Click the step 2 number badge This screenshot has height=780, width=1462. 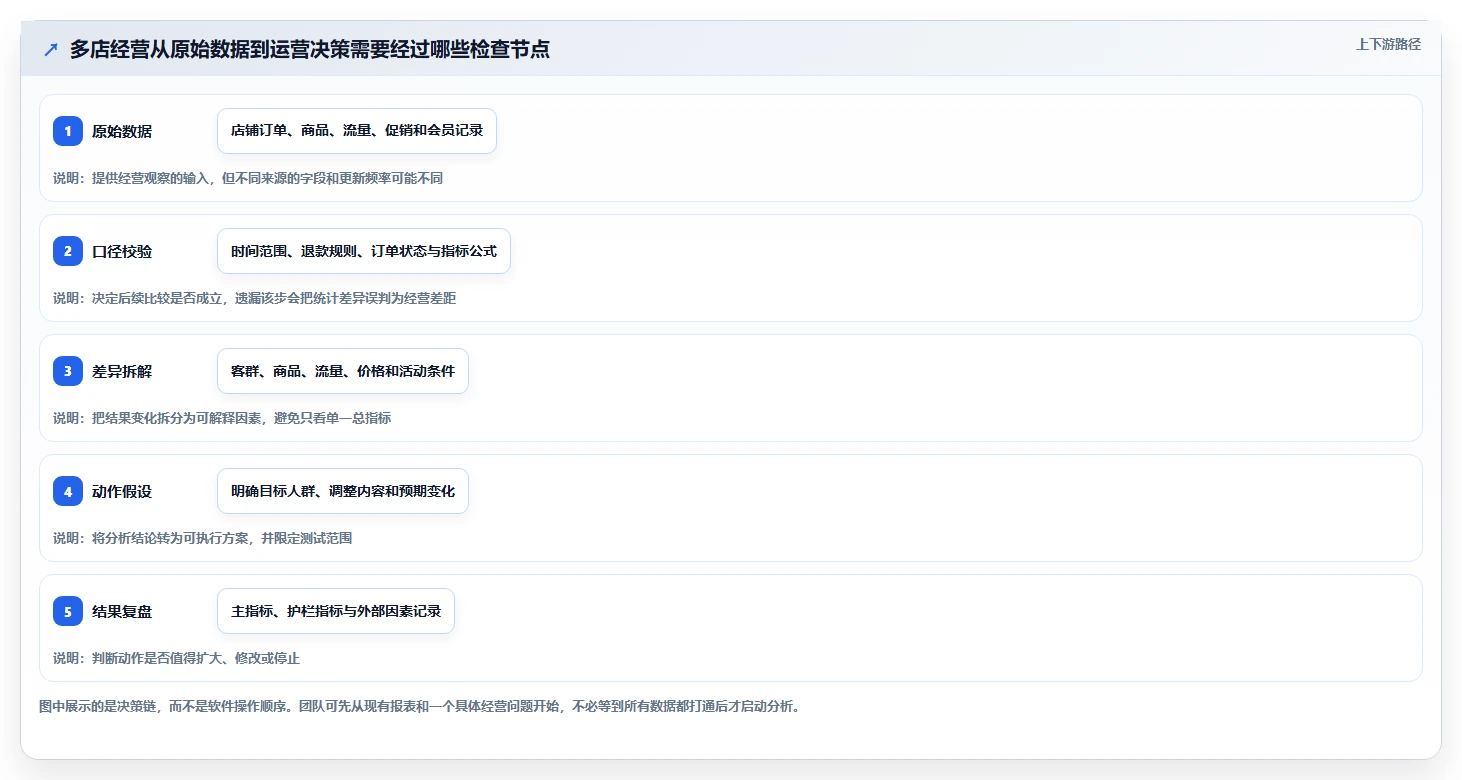[68, 251]
